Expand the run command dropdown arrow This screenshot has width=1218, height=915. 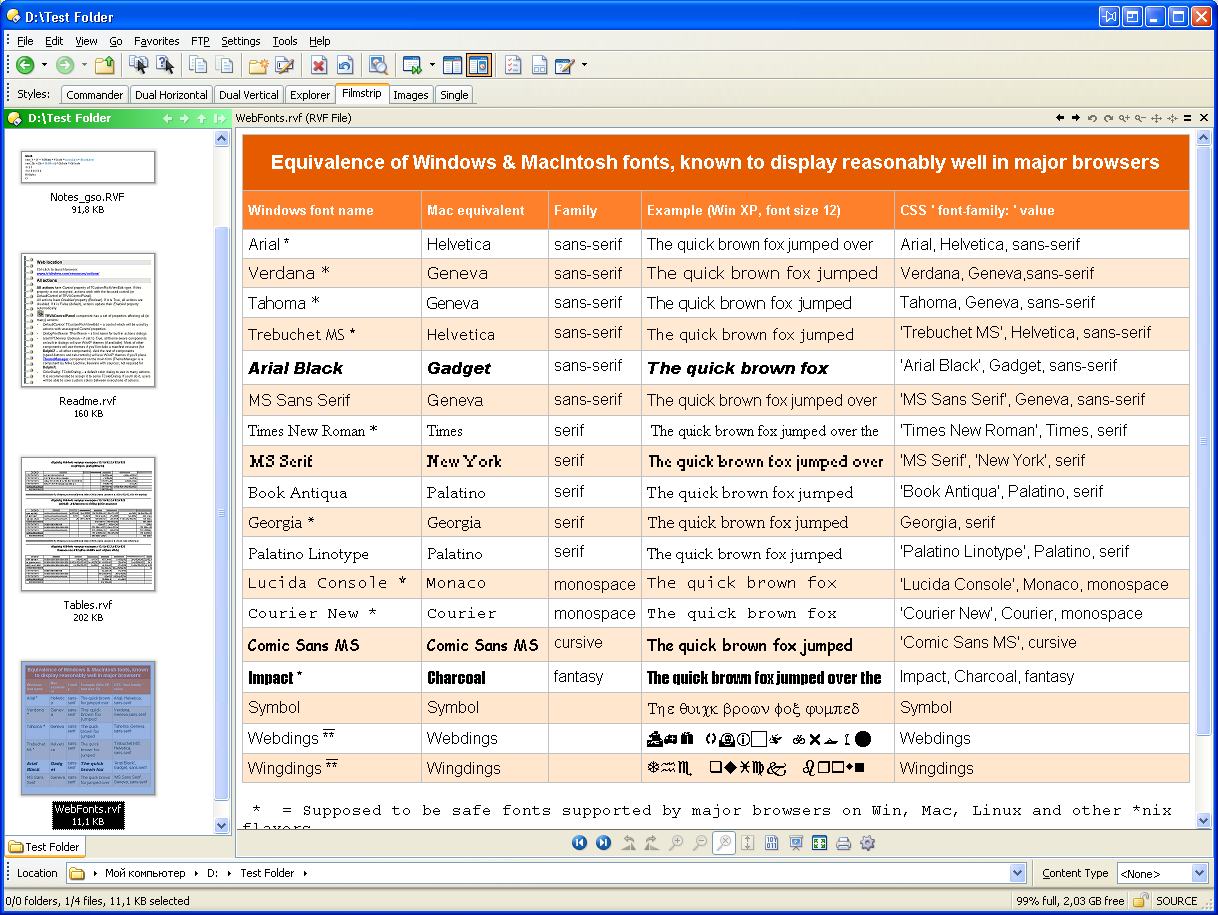[x=432, y=65]
